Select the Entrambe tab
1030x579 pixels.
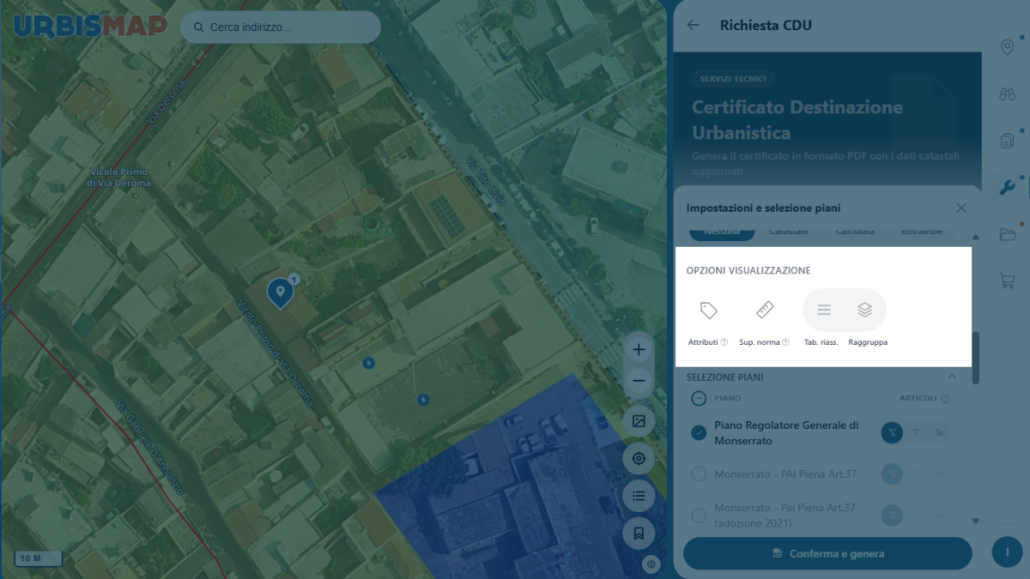coord(922,231)
